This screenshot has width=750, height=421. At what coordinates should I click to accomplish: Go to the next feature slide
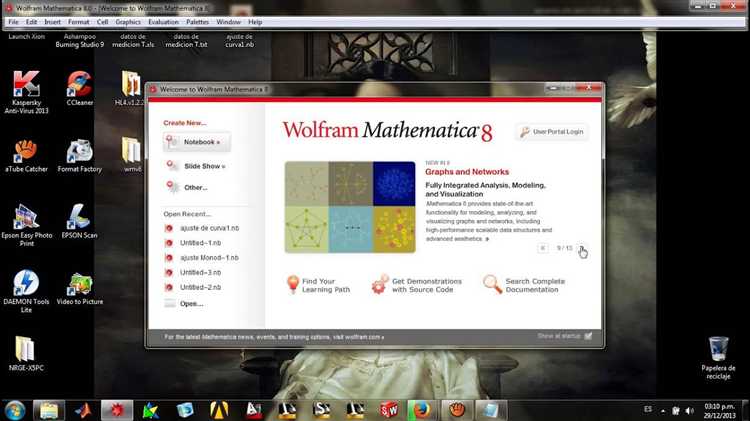pyautogui.click(x=581, y=248)
